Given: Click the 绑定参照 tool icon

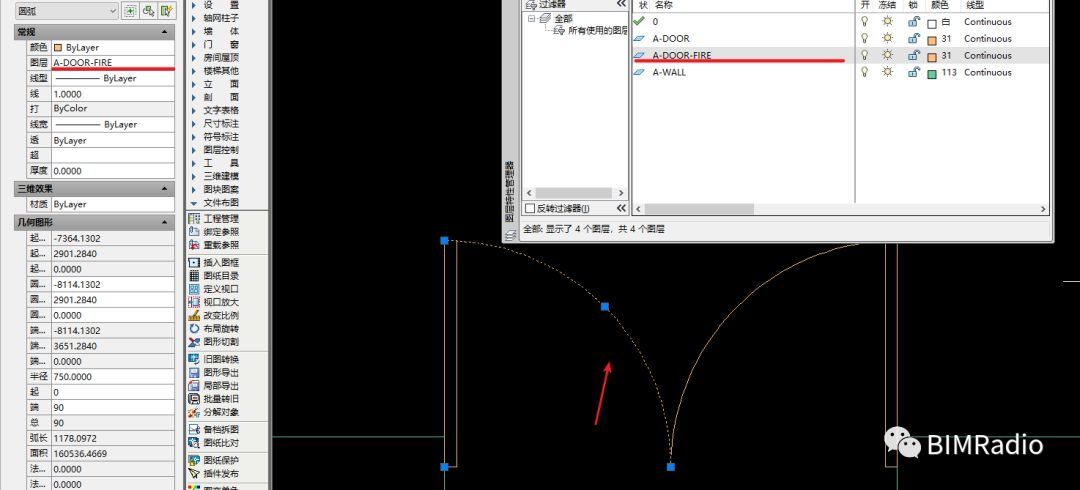Looking at the screenshot, I should (194, 232).
